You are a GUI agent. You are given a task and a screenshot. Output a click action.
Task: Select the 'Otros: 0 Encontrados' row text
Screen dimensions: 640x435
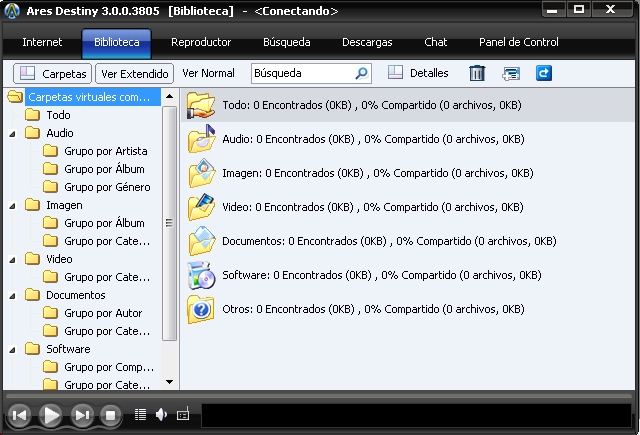tap(373, 309)
